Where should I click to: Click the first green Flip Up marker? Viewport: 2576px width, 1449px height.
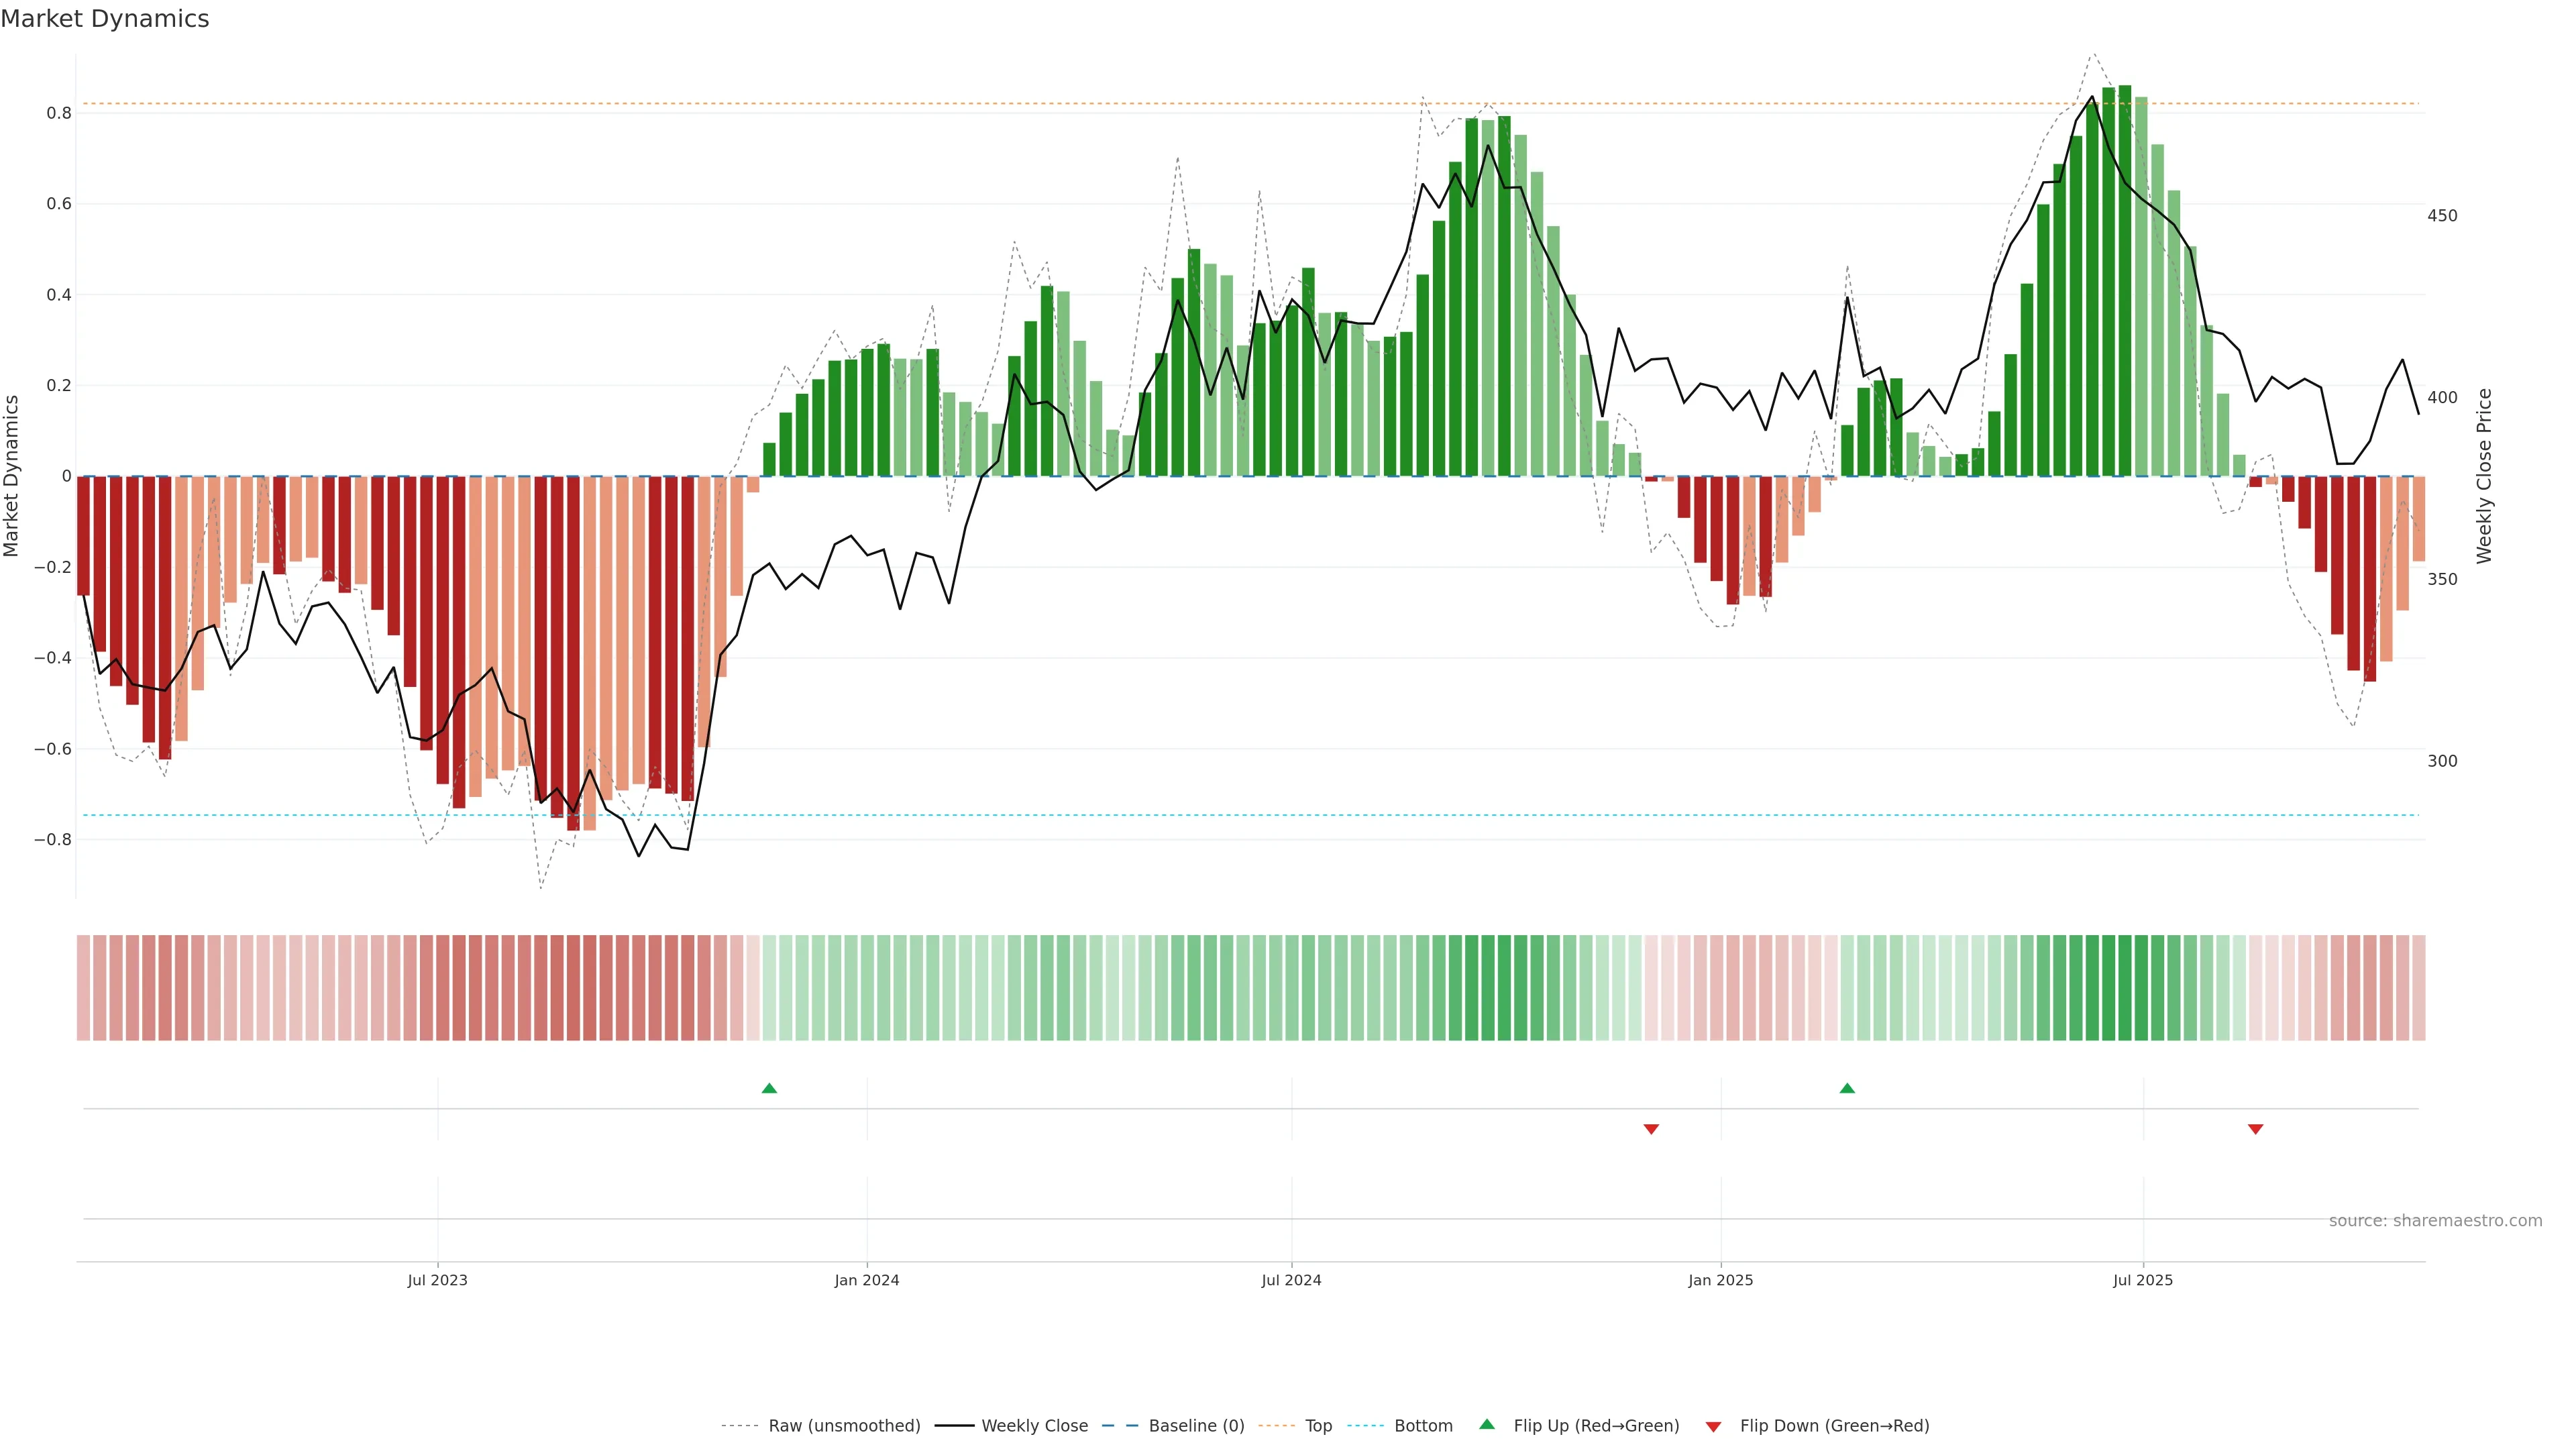(769, 1088)
